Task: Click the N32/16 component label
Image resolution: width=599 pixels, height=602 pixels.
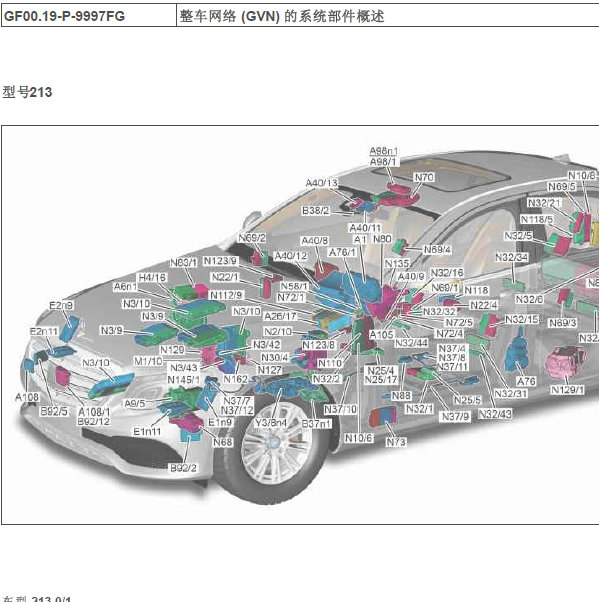Action: coord(447,273)
